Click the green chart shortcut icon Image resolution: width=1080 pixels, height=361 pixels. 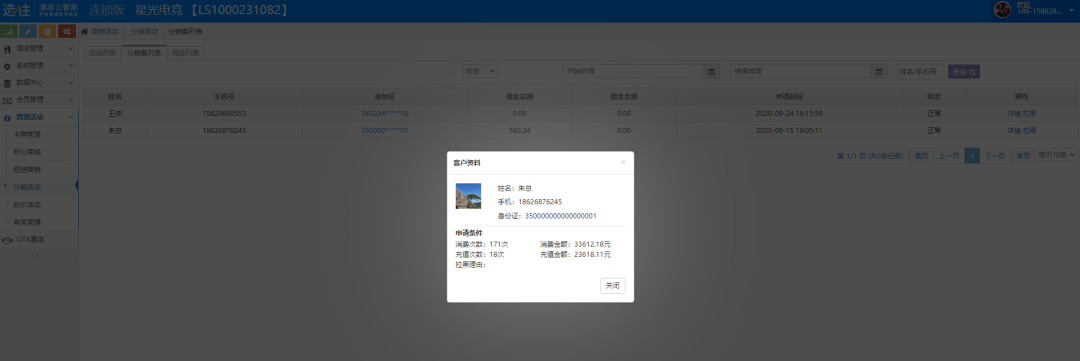(9, 32)
